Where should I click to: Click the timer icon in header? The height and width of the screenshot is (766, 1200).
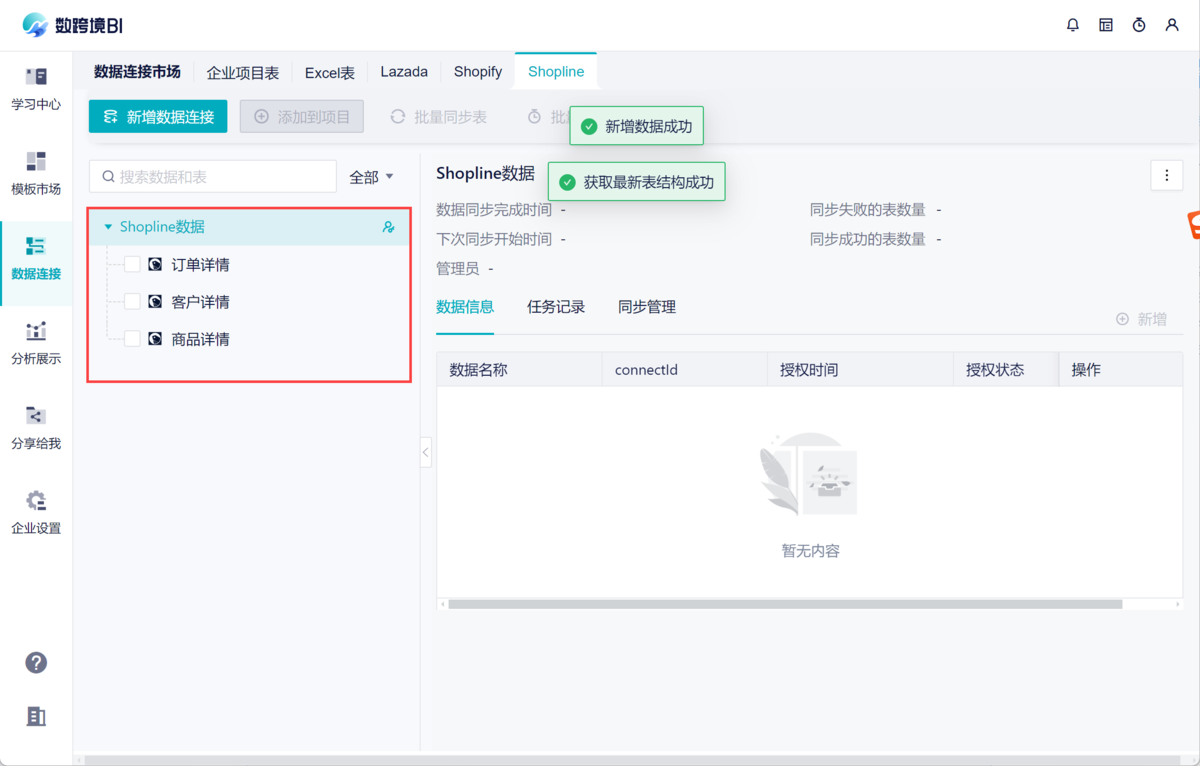(x=1139, y=25)
